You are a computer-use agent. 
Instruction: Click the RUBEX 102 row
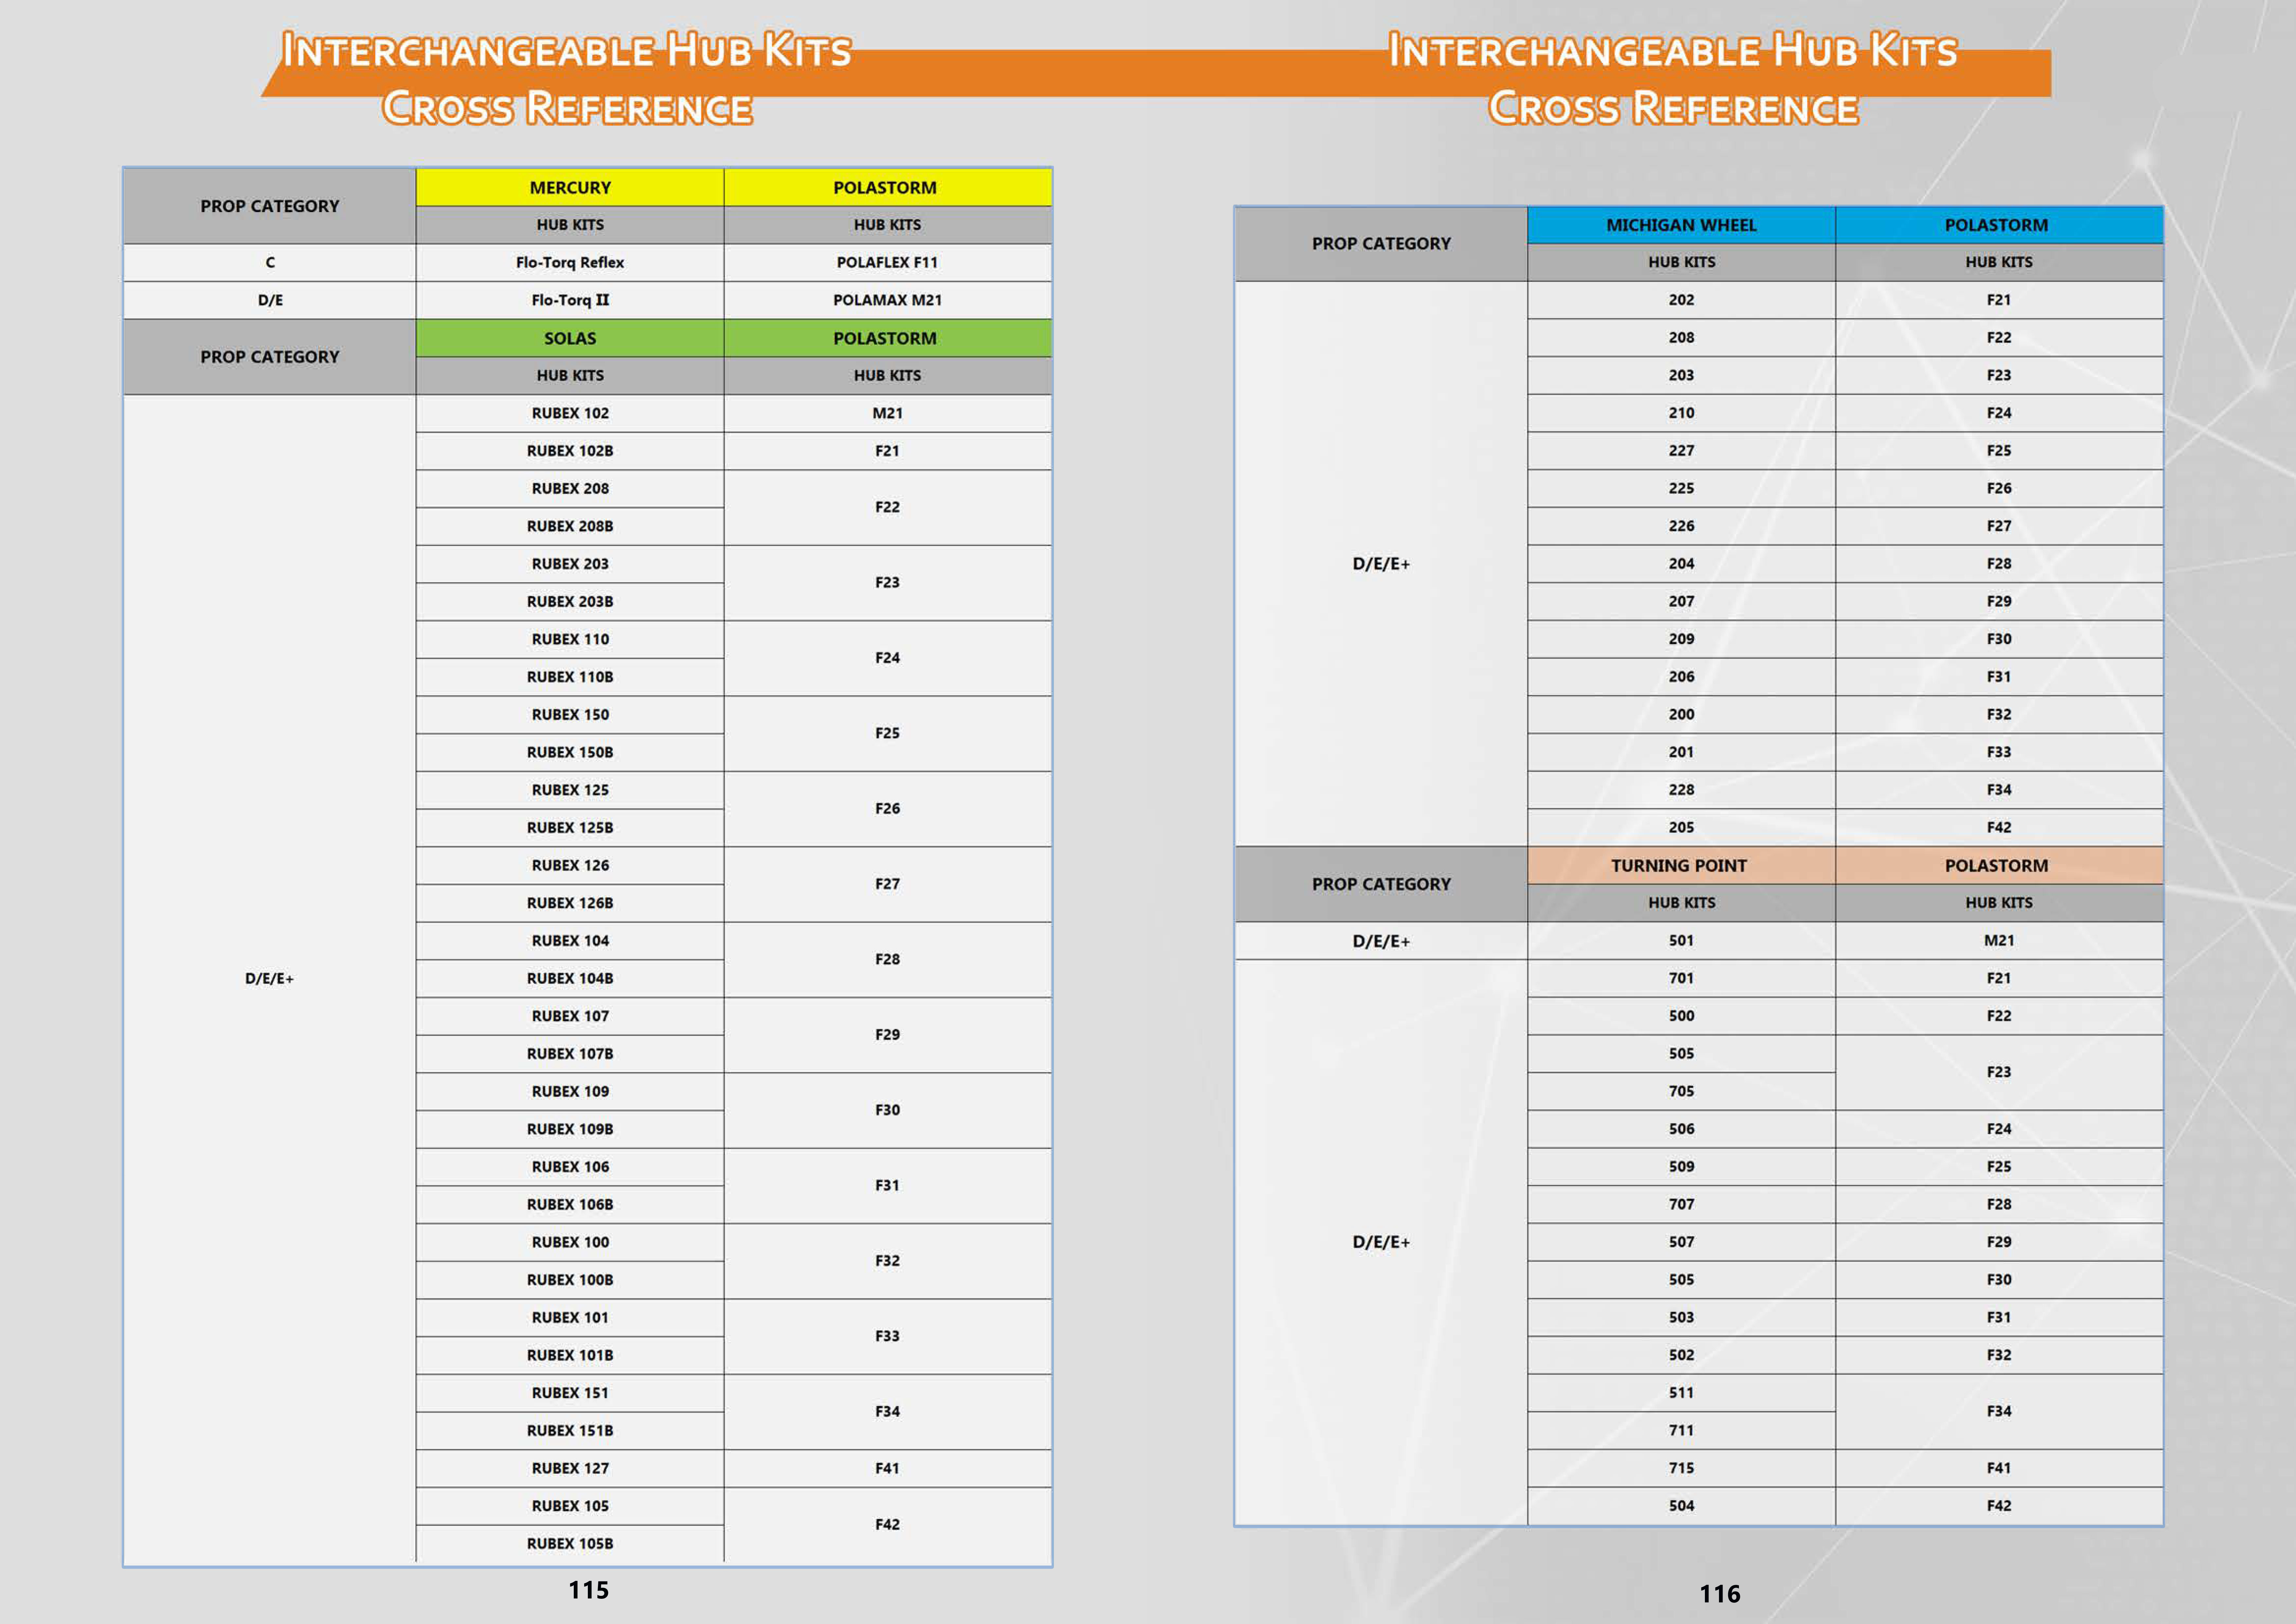(570, 413)
